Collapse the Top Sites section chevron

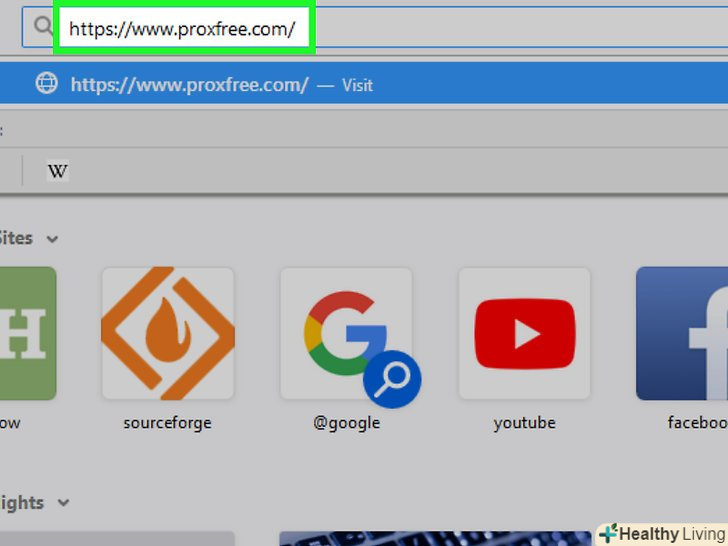tap(52, 240)
